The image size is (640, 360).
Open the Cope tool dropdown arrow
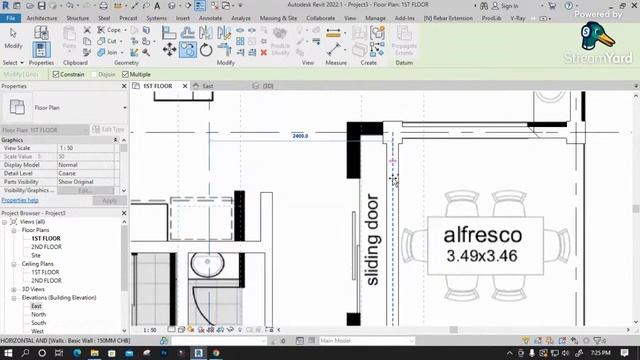pyautogui.click(x=125, y=30)
